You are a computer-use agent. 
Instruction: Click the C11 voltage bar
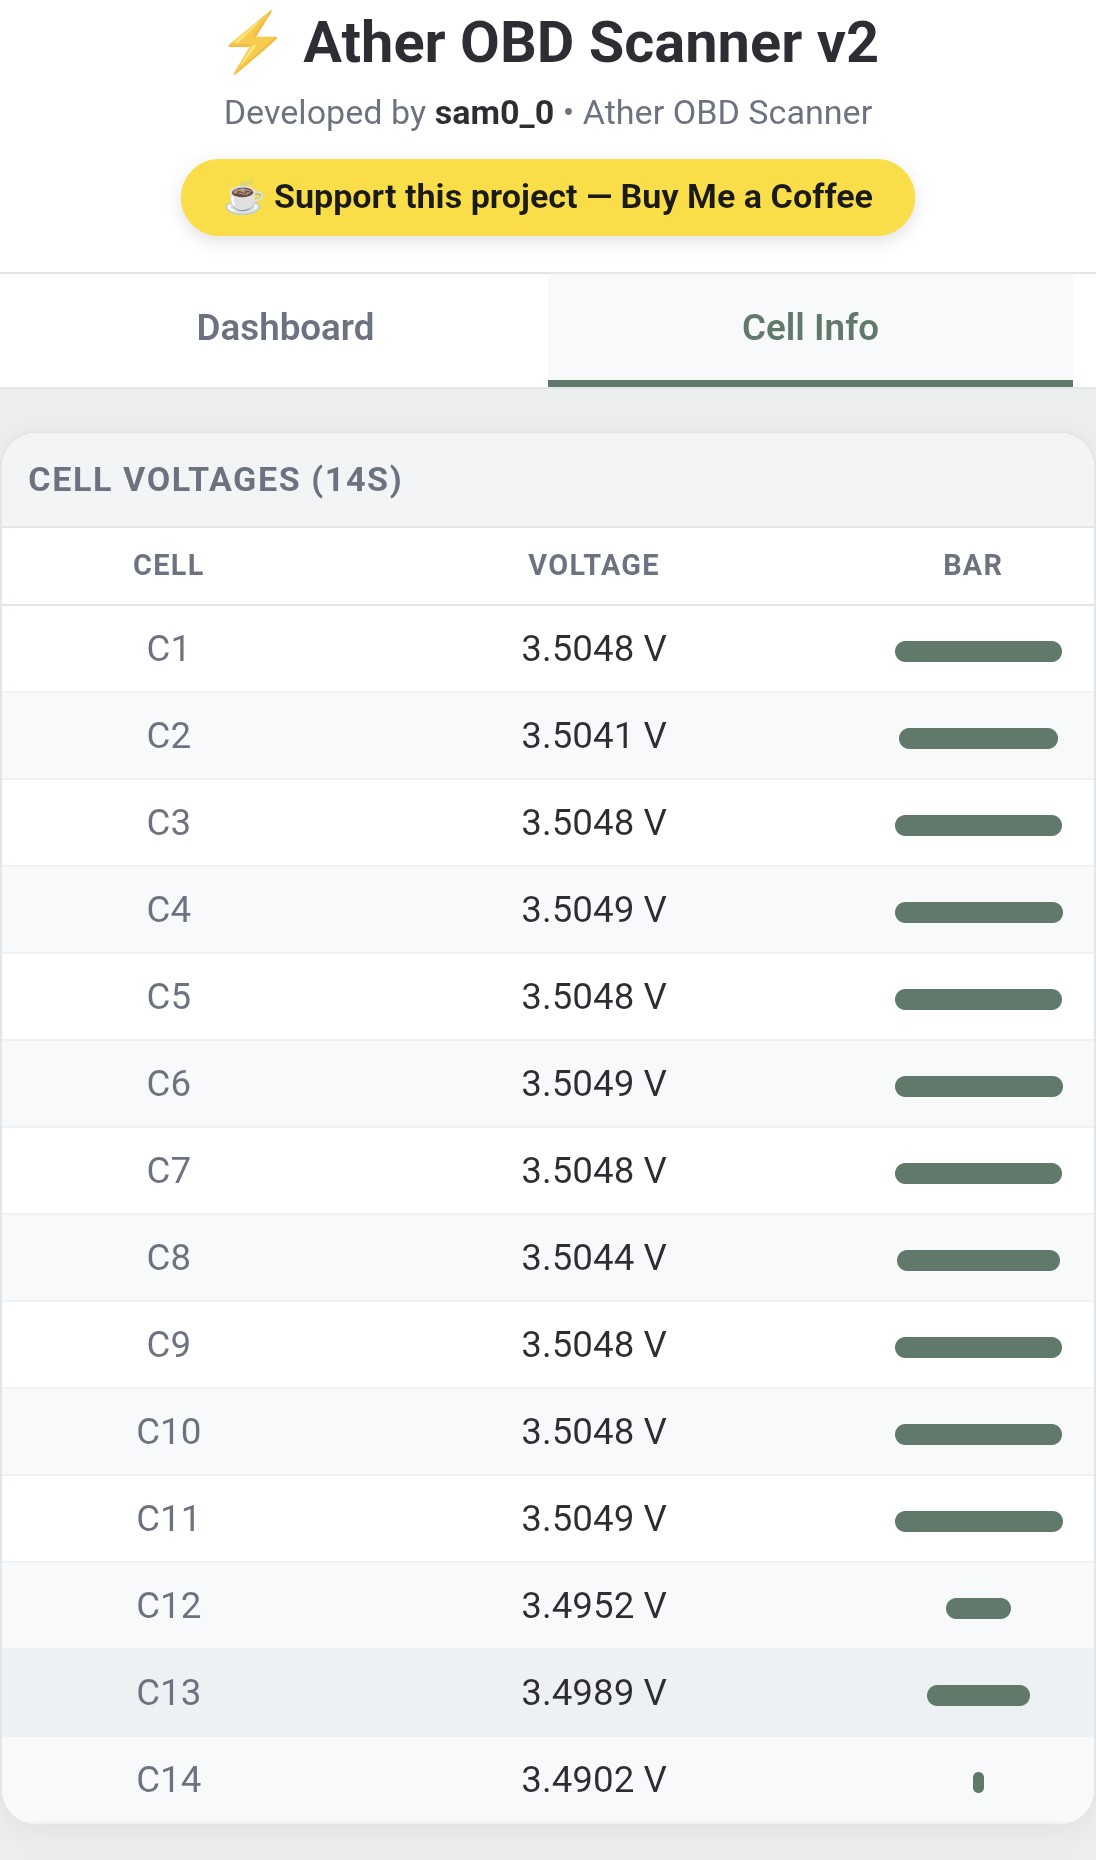[979, 1522]
